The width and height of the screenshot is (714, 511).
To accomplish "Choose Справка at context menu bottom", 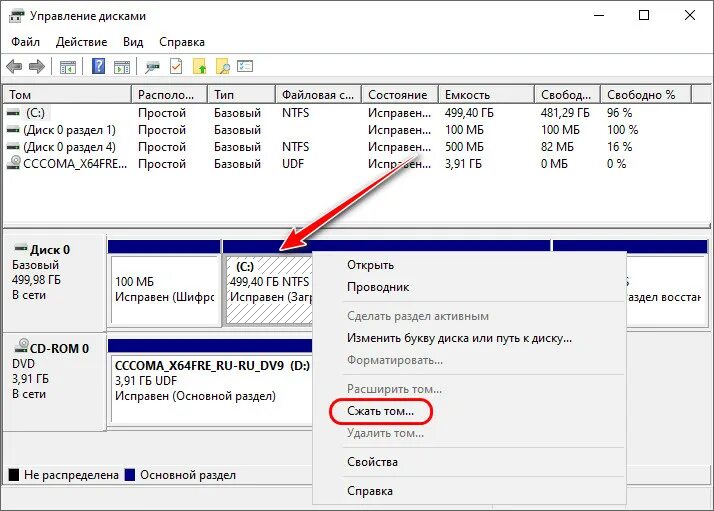I will point(469,491).
